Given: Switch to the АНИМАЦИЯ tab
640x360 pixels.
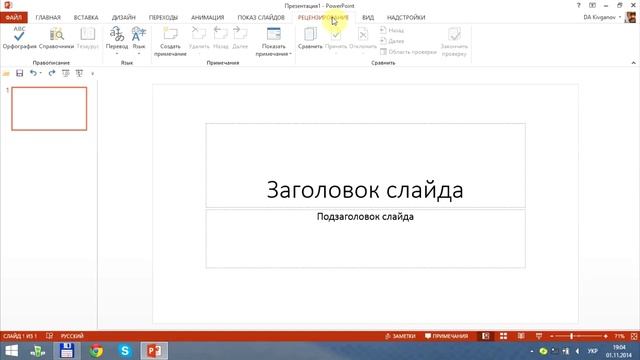Looking at the screenshot, I should click(207, 18).
